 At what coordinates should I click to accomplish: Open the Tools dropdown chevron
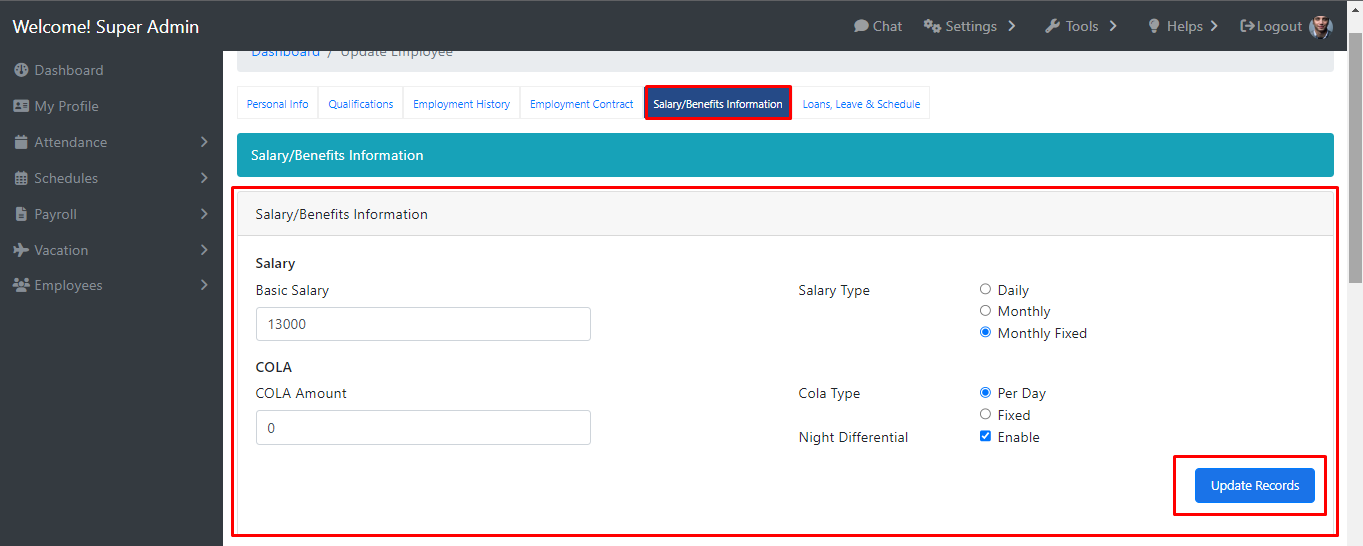1113,26
